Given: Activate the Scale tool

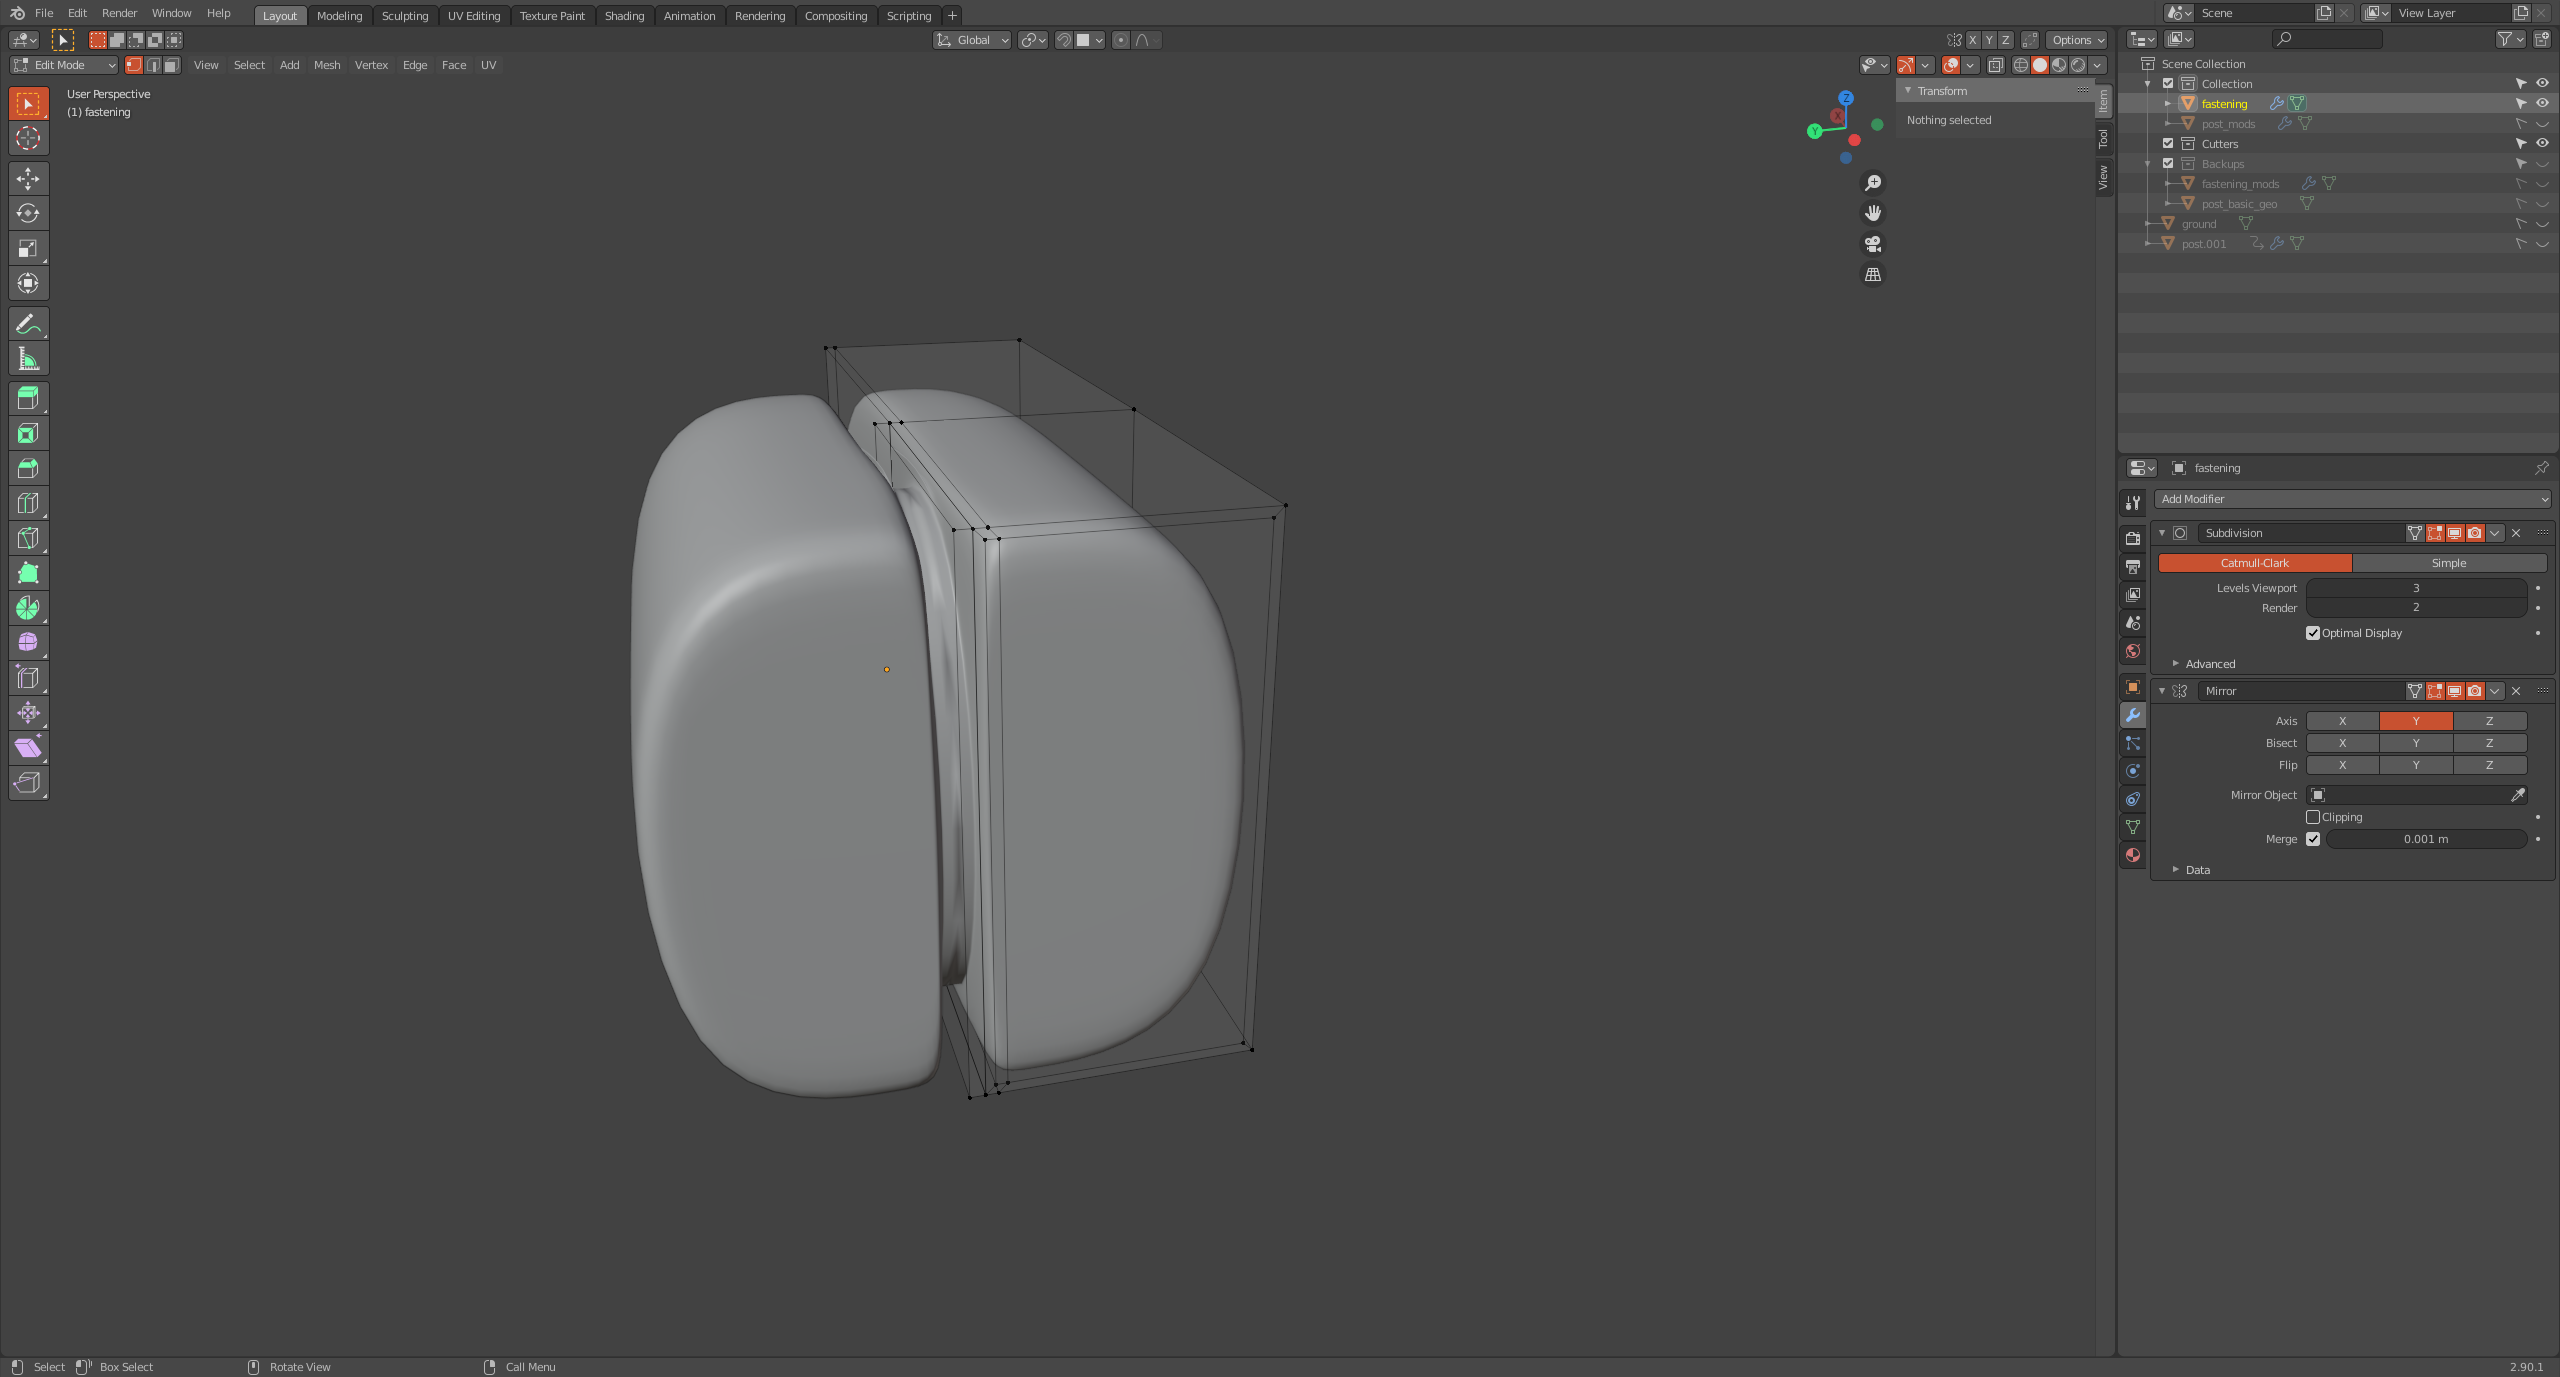Looking at the screenshot, I should 28,248.
